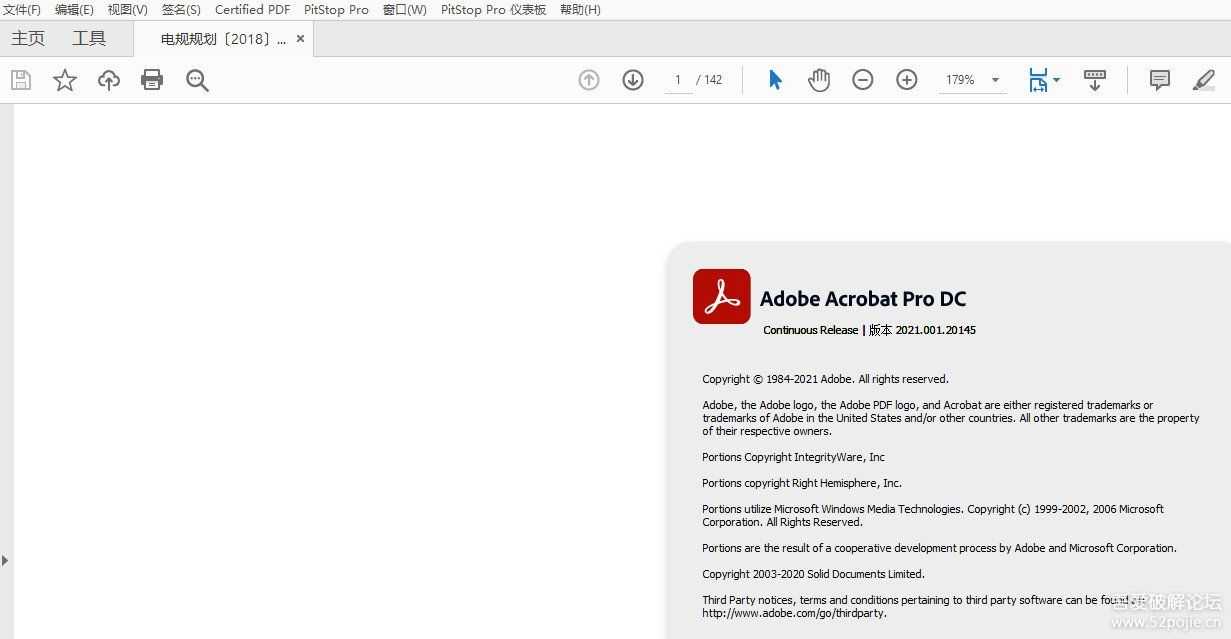Viewport: 1231px width, 639px height.
Task: Go to the next page arrow
Action: (633, 80)
